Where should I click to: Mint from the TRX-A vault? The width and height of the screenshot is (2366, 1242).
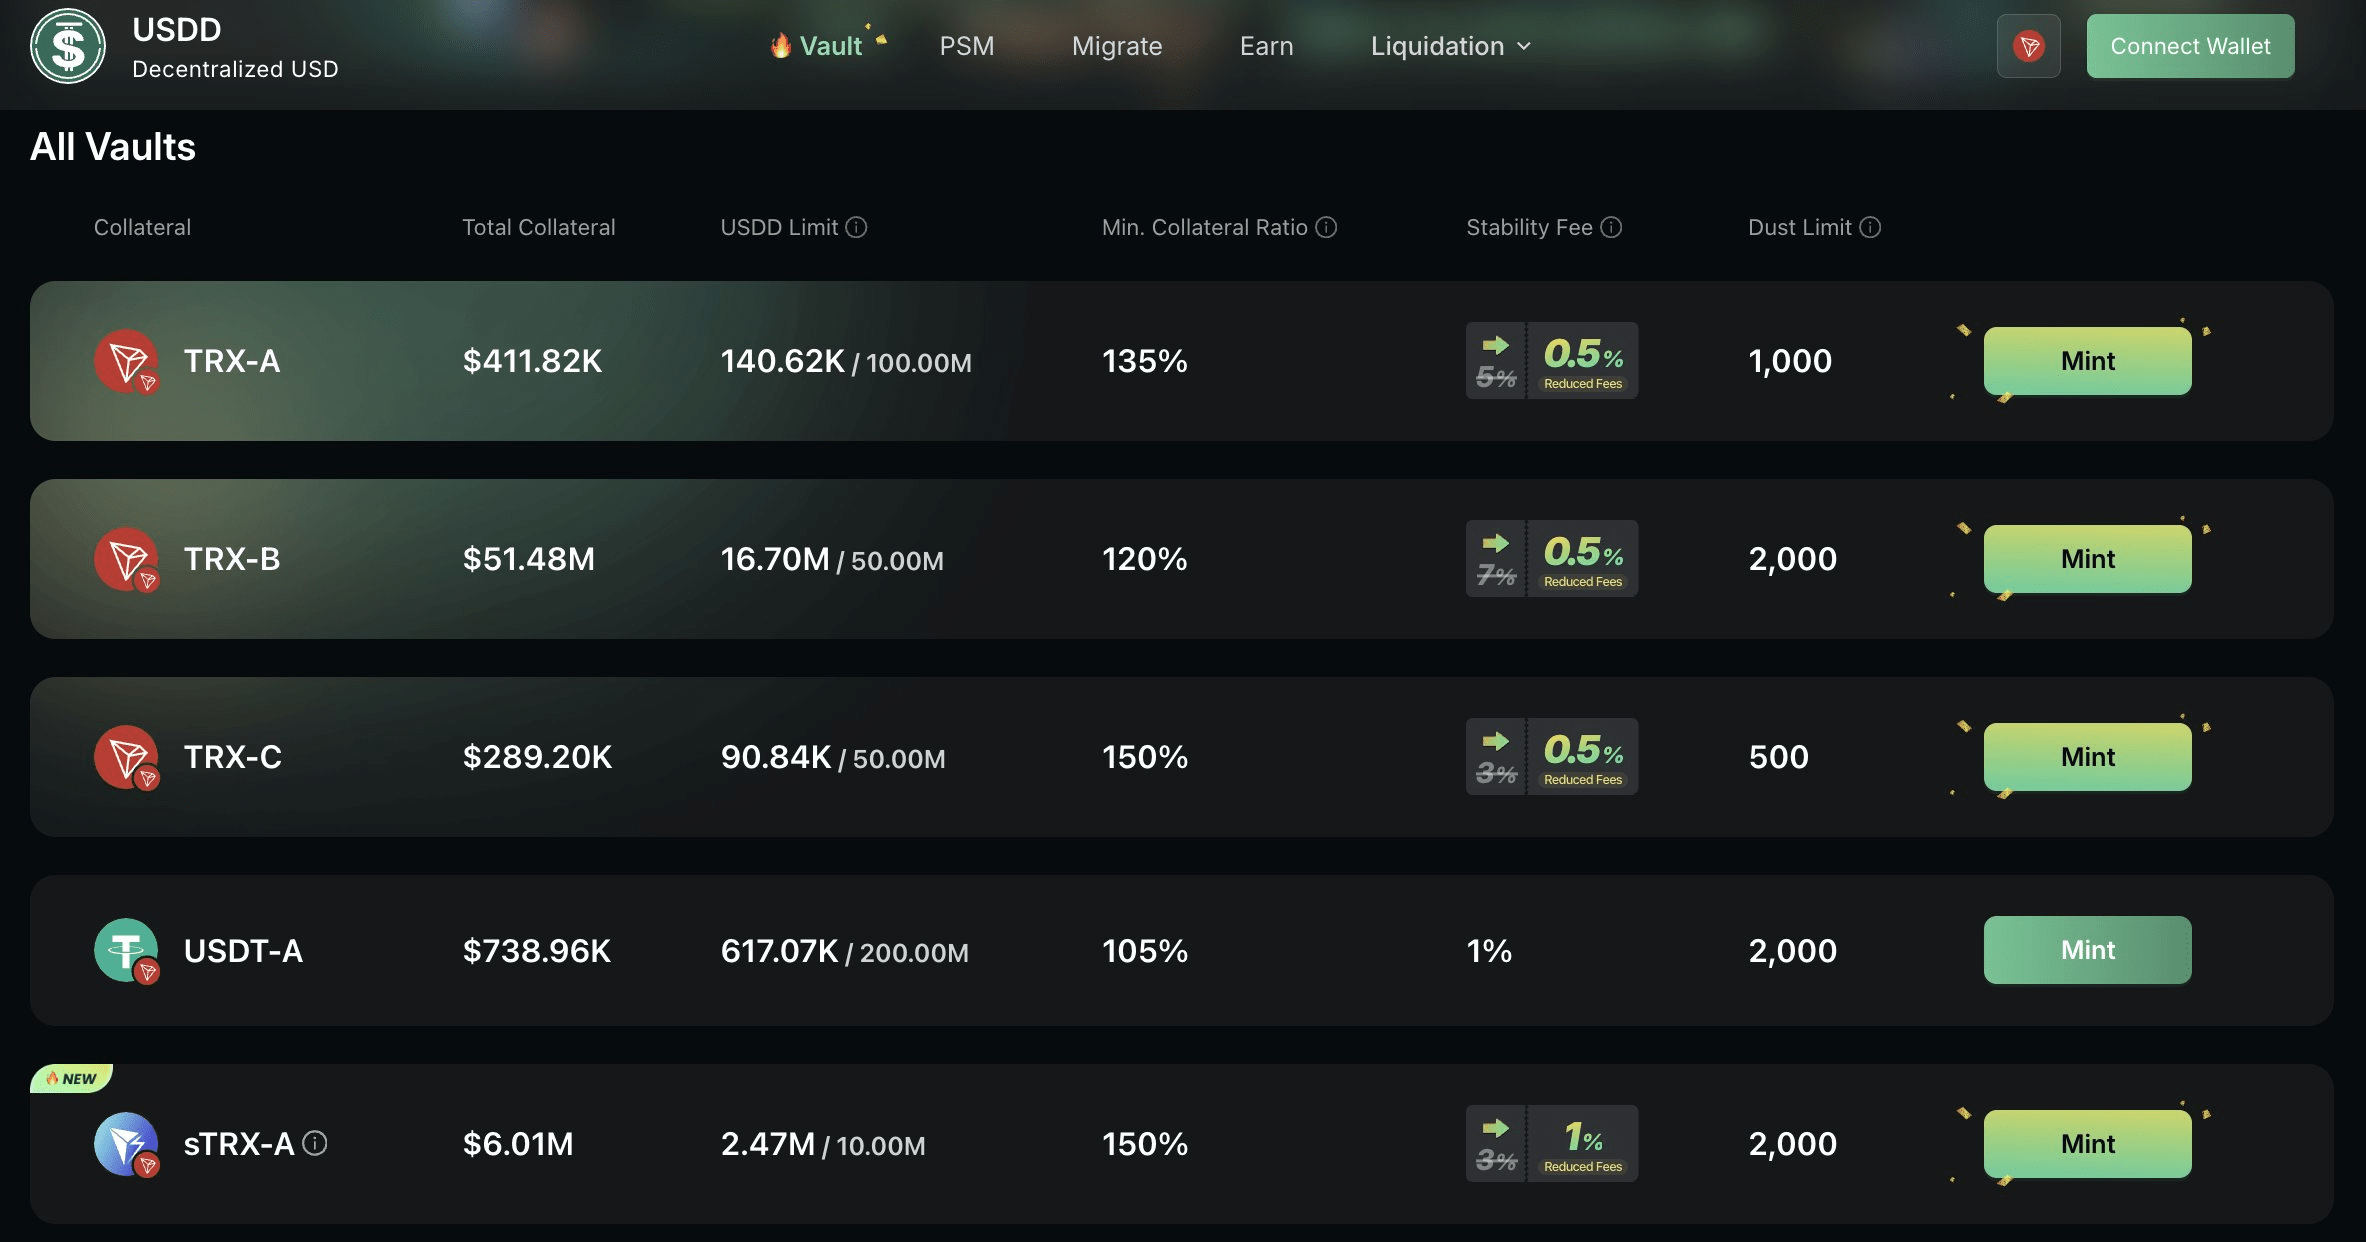(2087, 361)
